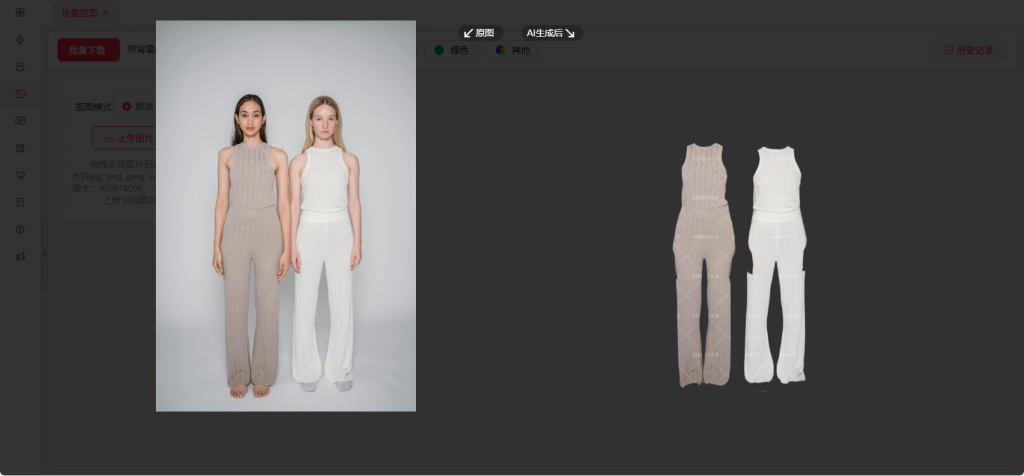Pick the 其他 multicolor background option

(512, 50)
